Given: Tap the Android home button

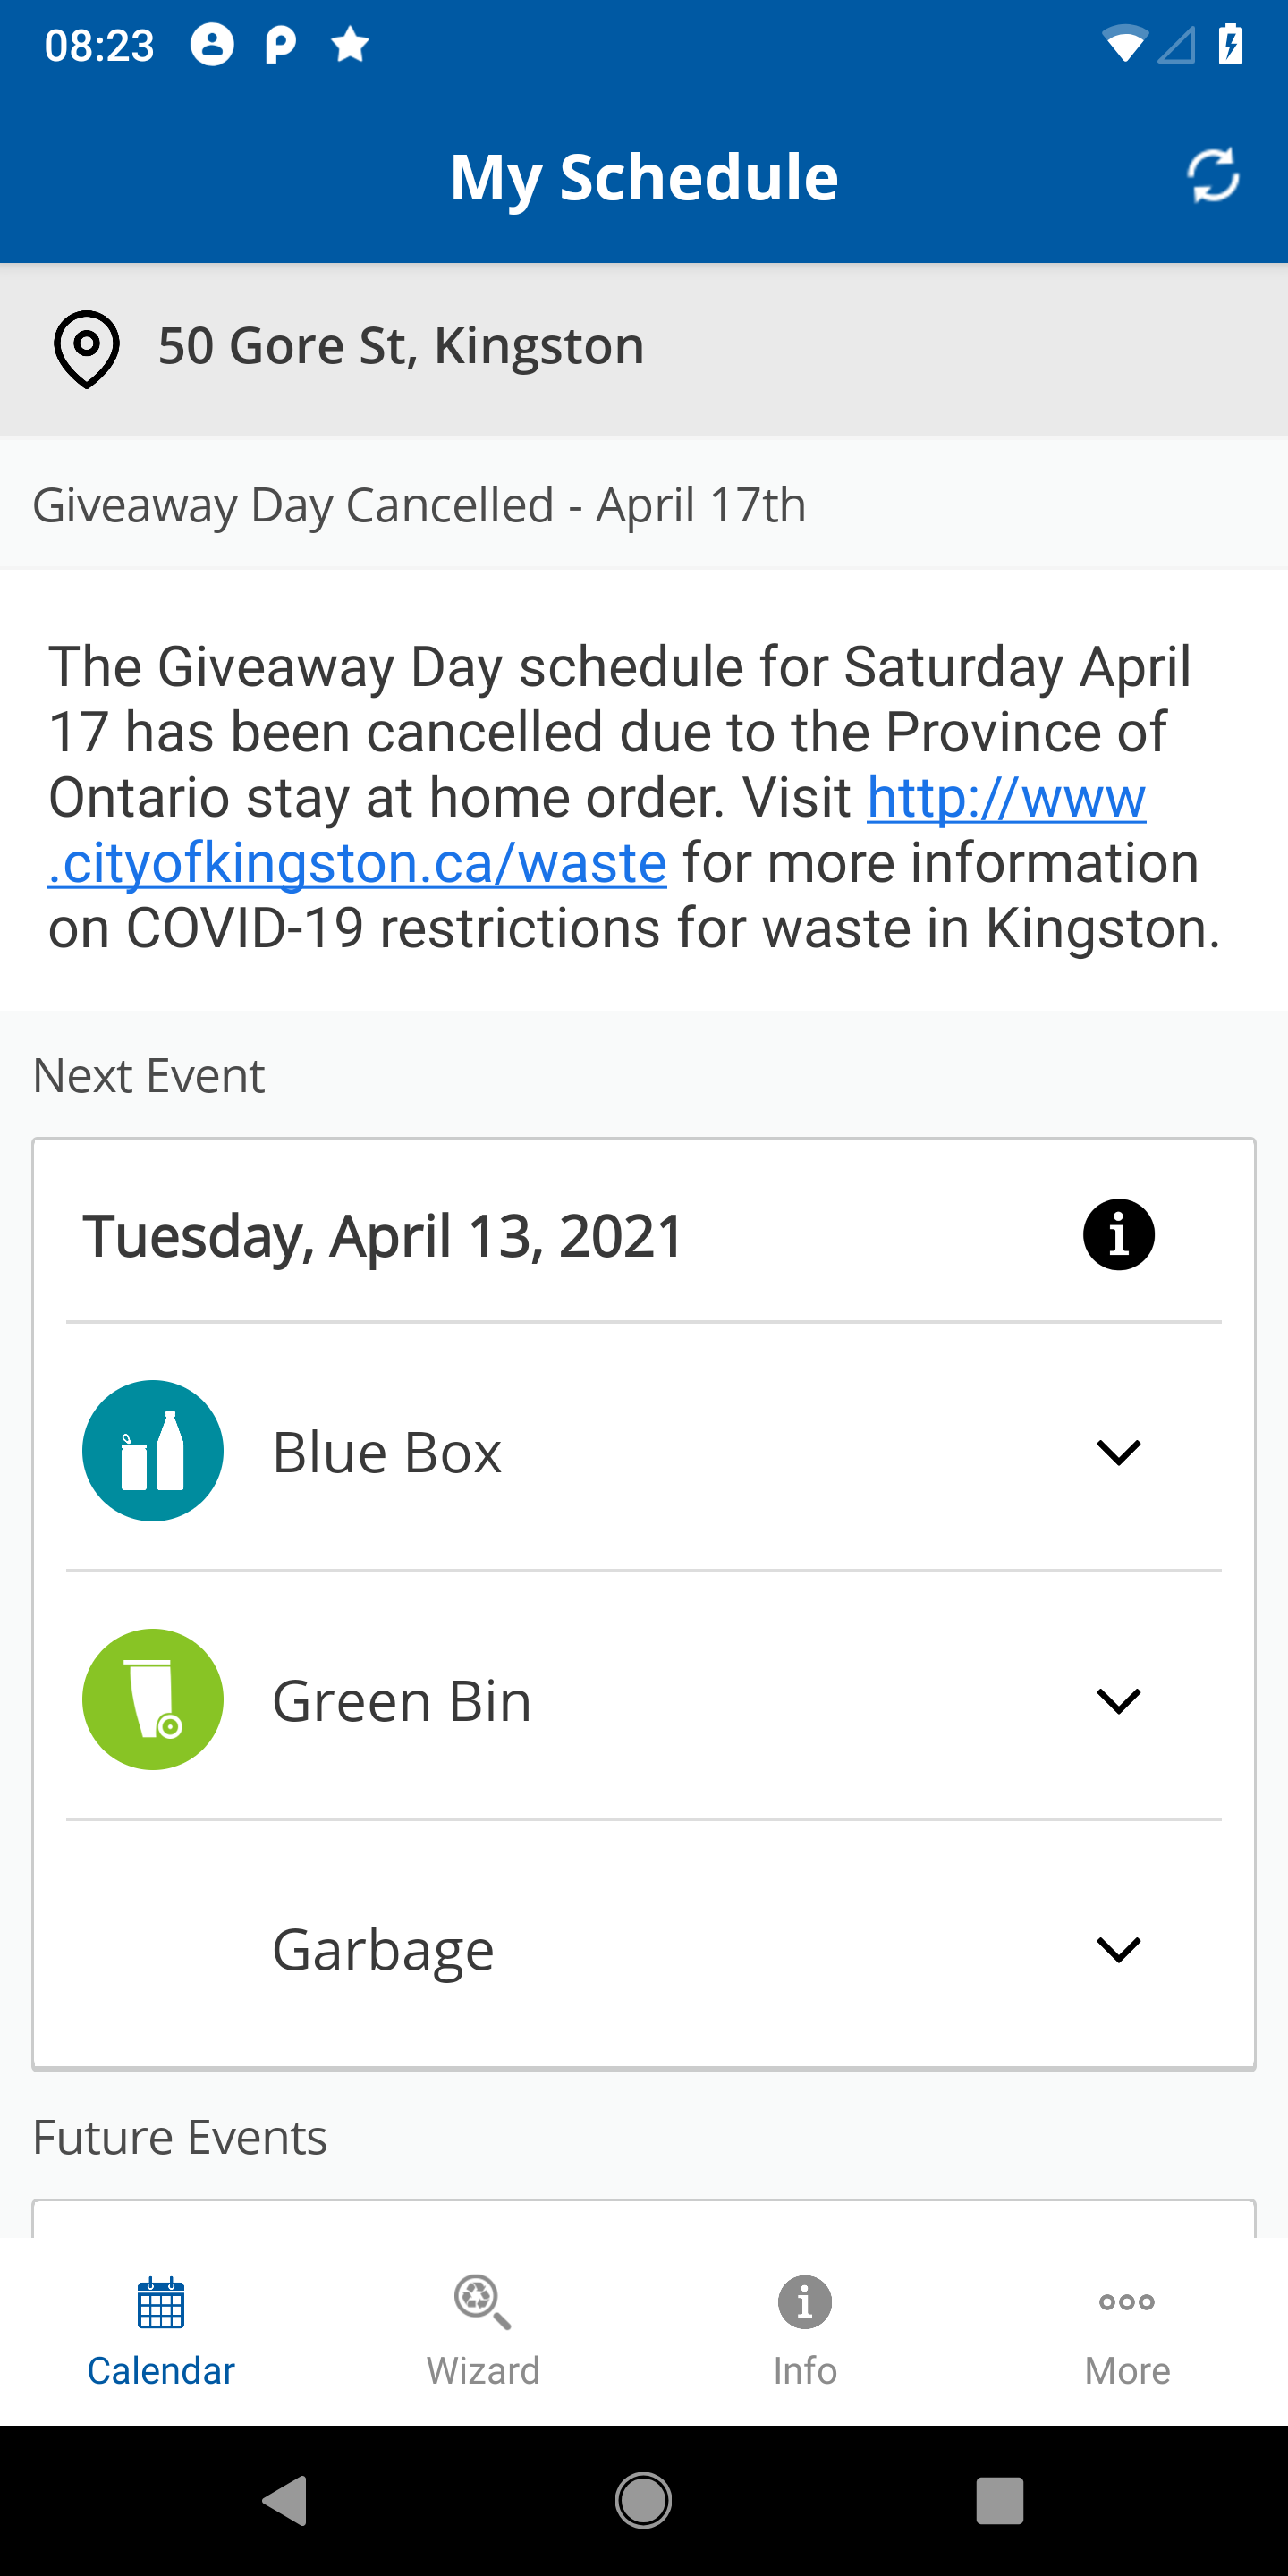Looking at the screenshot, I should (643, 2501).
